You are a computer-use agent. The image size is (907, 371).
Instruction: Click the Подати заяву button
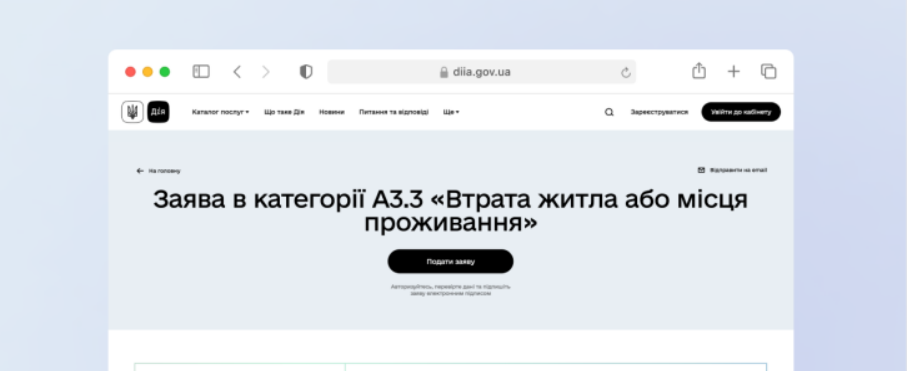pos(451,262)
